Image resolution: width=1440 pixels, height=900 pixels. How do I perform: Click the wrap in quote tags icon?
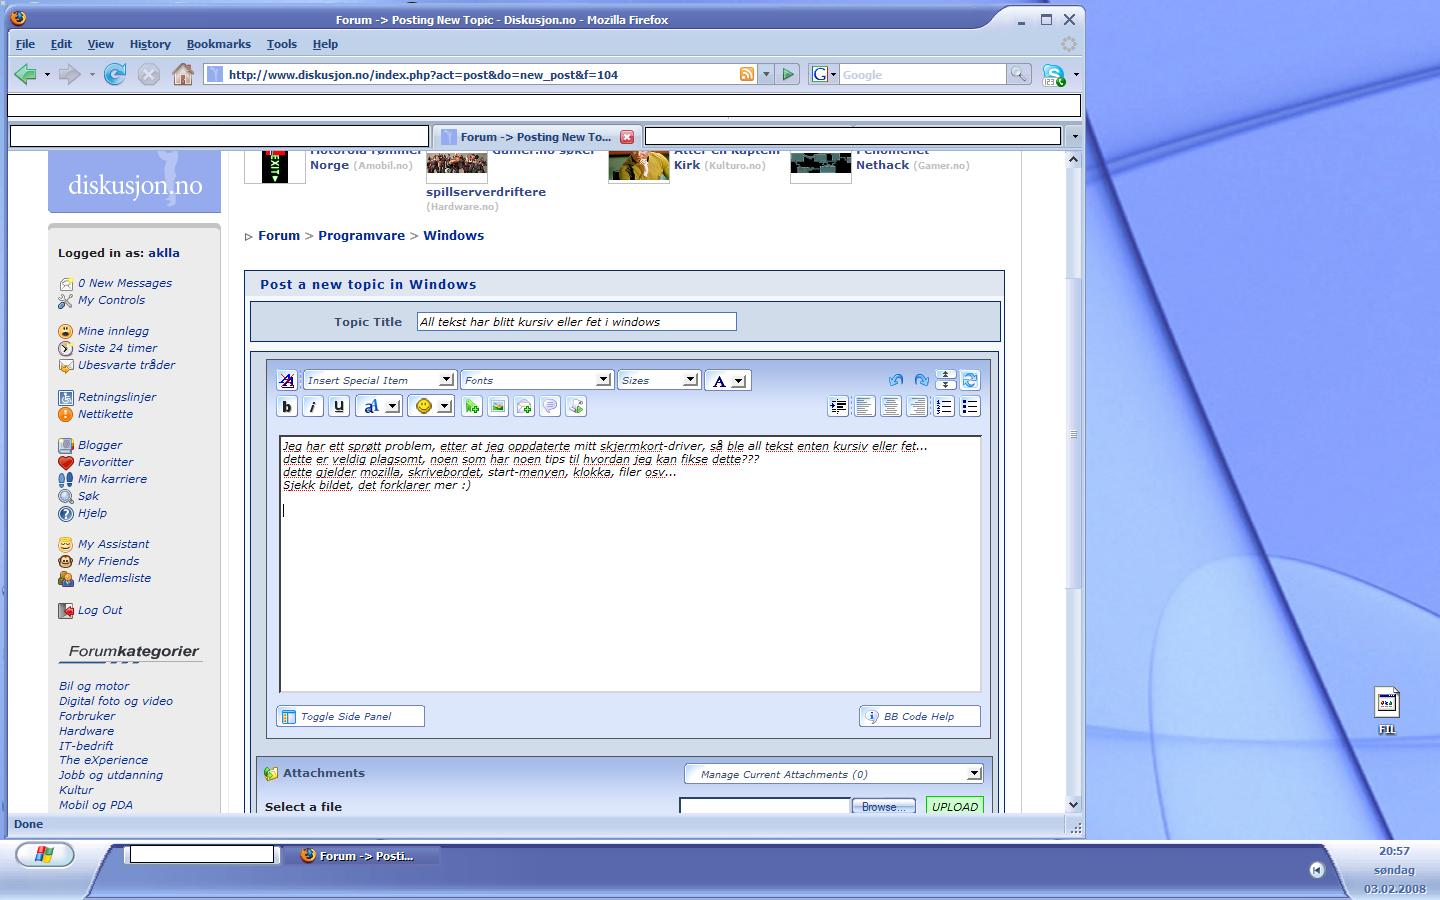550,406
